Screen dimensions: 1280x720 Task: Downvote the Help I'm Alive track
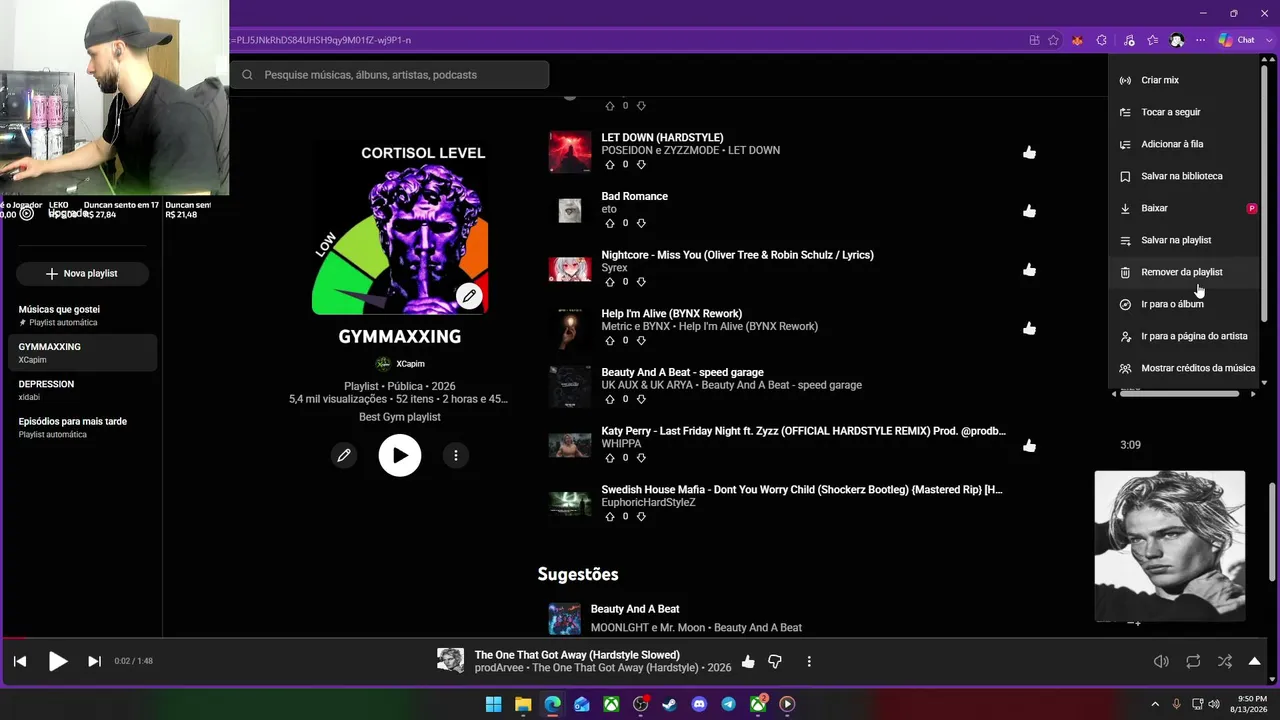point(641,340)
